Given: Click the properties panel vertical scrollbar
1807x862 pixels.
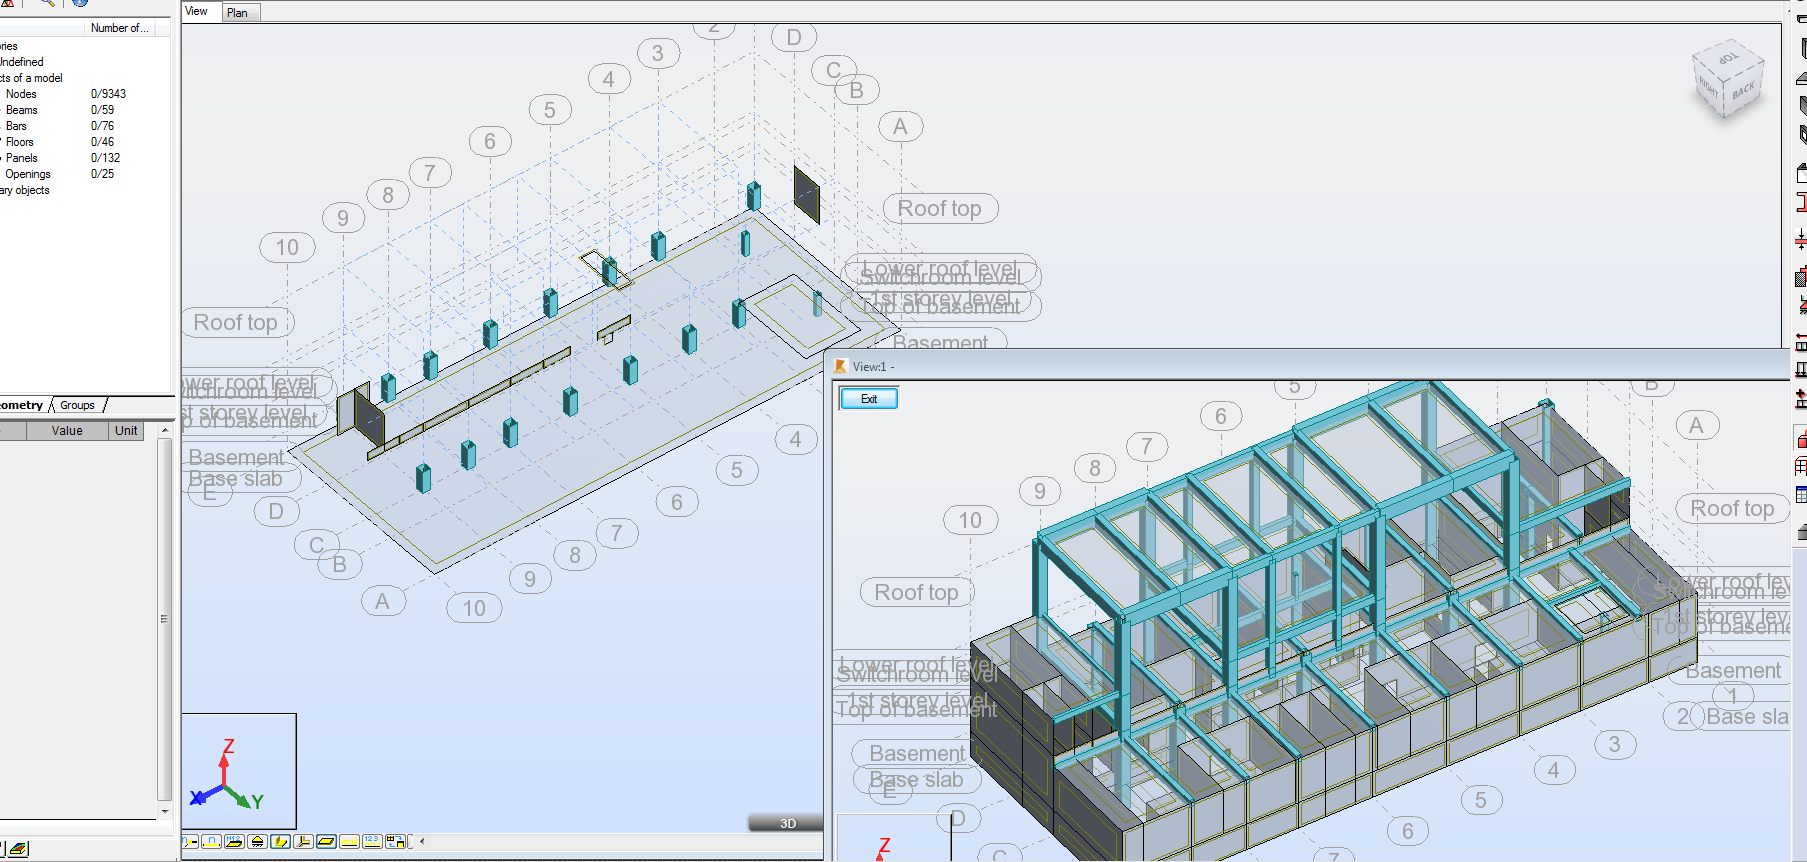Looking at the screenshot, I should point(165,619).
